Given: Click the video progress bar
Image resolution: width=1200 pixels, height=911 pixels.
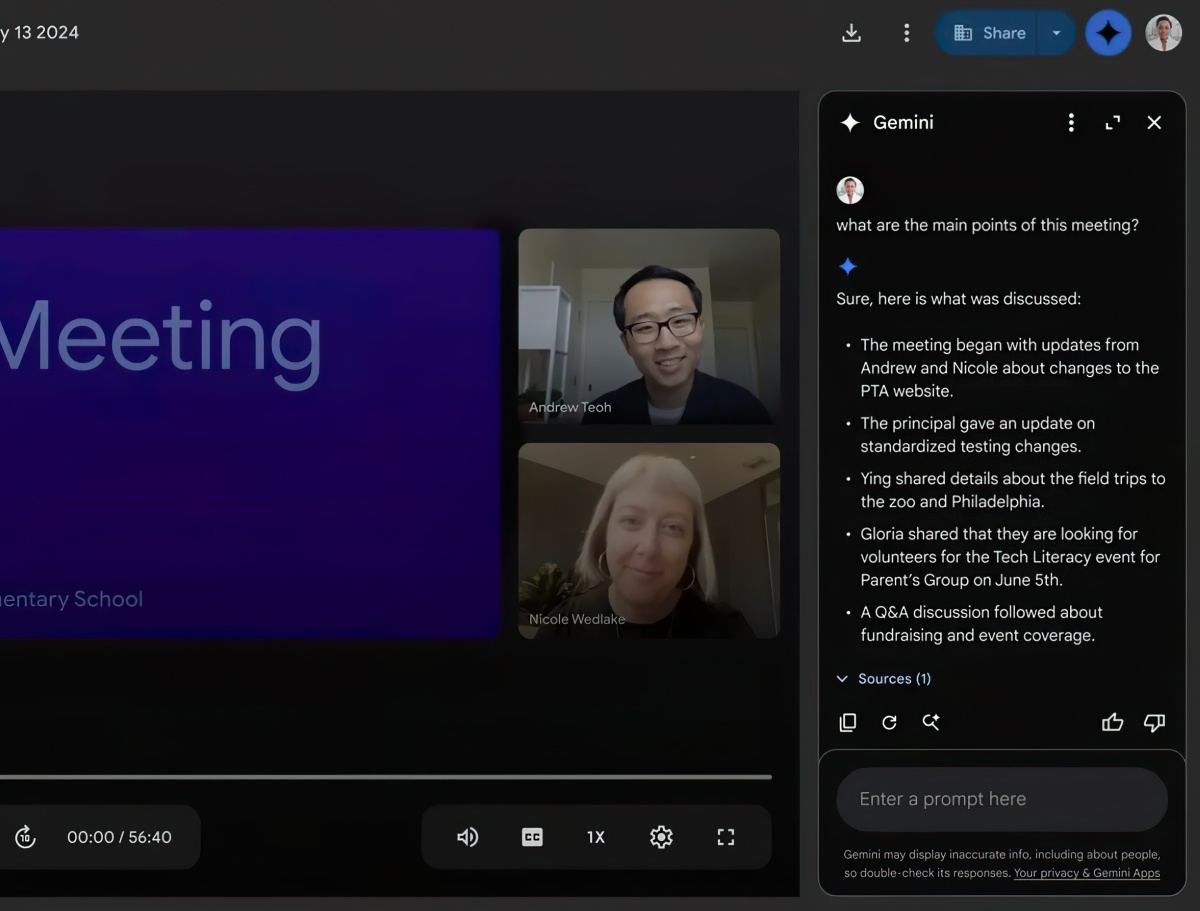Looking at the screenshot, I should tap(386, 776).
